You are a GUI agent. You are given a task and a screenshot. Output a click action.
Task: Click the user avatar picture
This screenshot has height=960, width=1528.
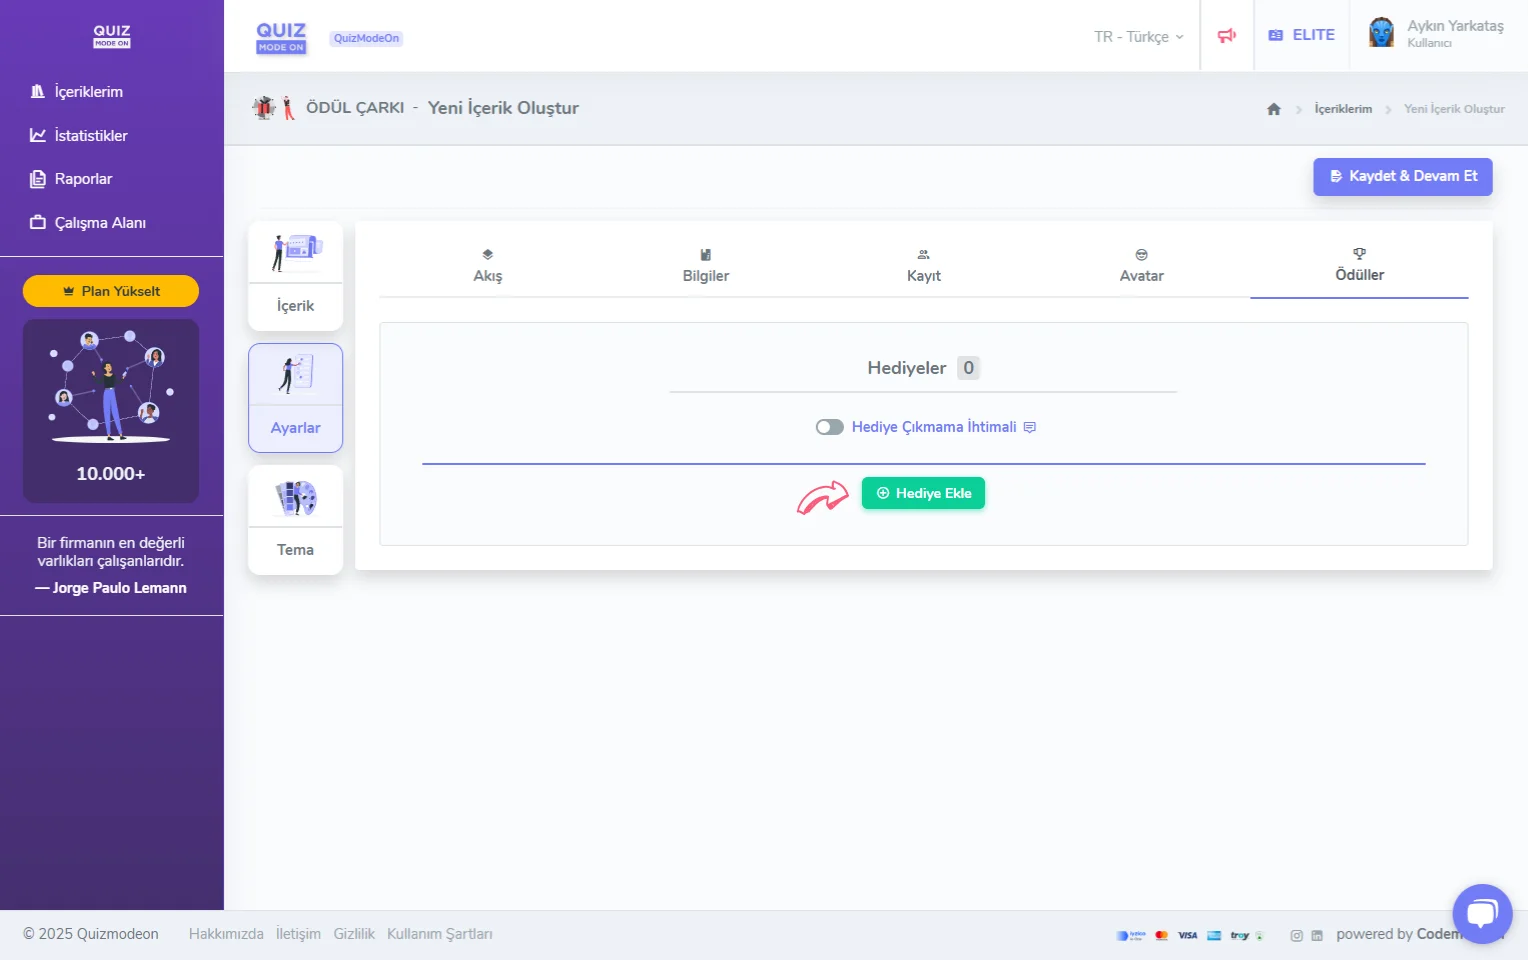pos(1381,33)
